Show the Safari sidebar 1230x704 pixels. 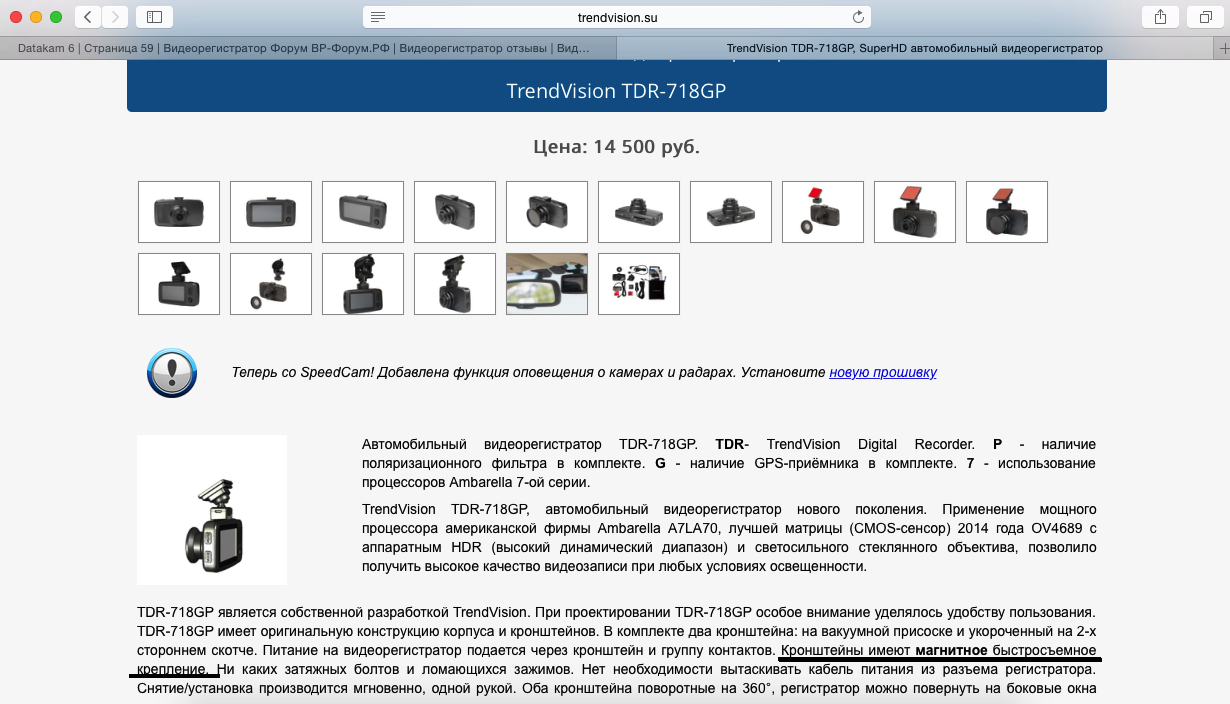(154, 17)
